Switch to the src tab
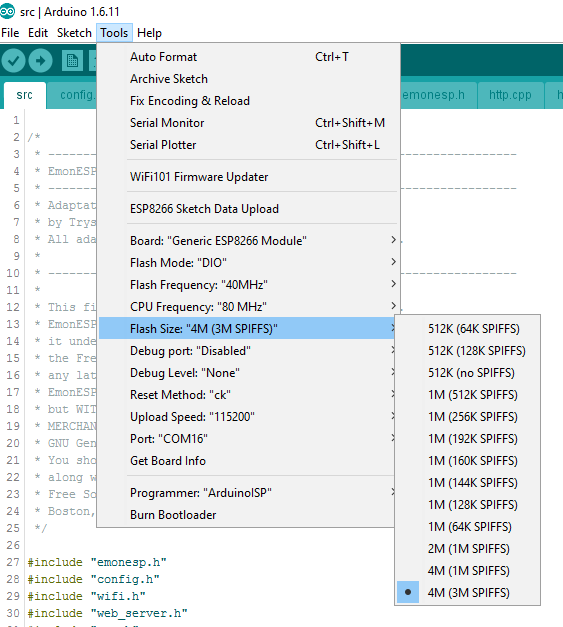 pos(24,95)
